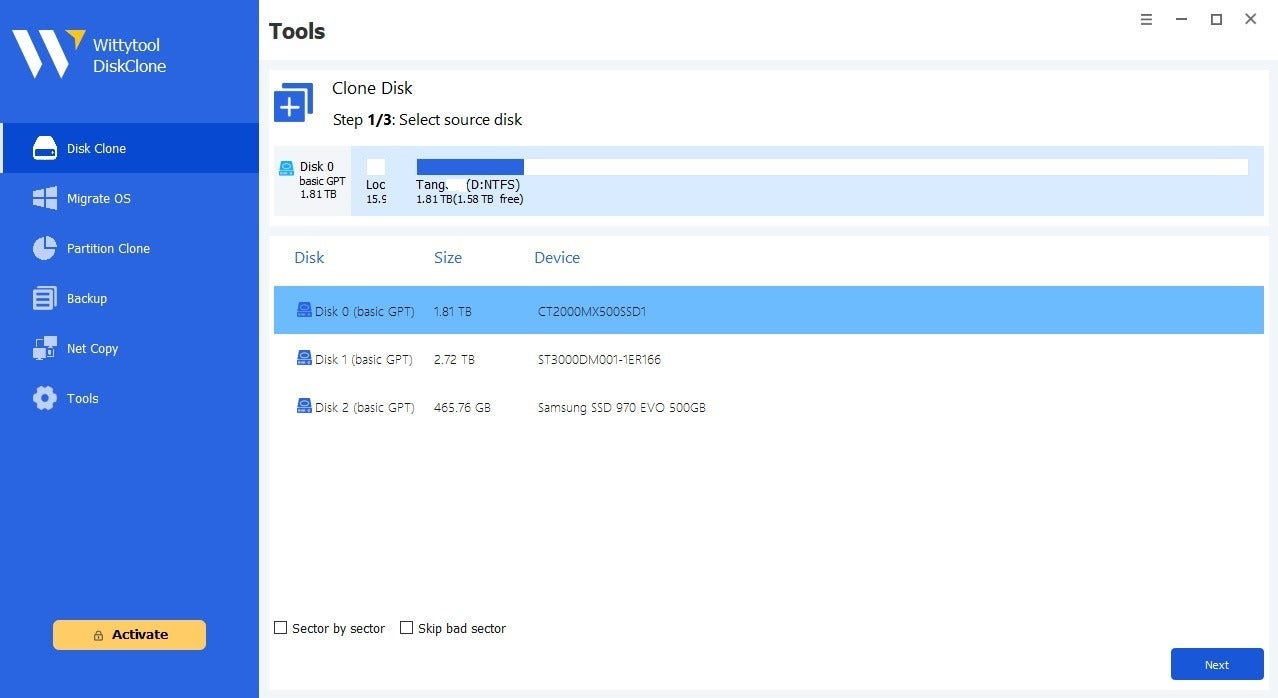The image size is (1278, 698).
Task: Enable the Sector by sector checkbox
Action: 281,628
